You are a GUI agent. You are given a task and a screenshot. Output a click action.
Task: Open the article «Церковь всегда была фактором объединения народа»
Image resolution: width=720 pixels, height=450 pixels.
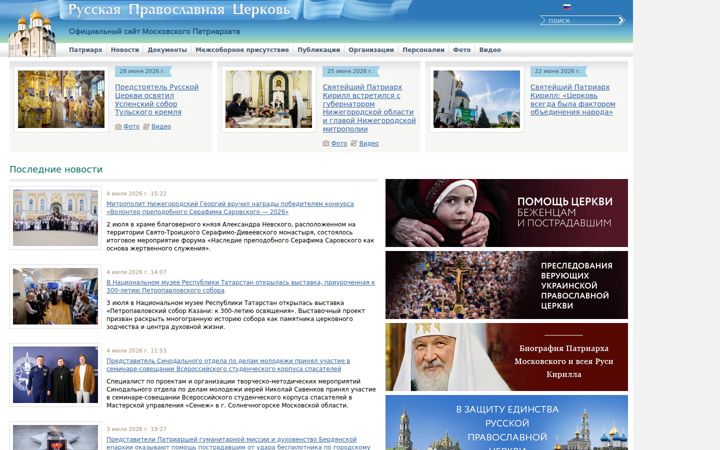click(x=573, y=100)
